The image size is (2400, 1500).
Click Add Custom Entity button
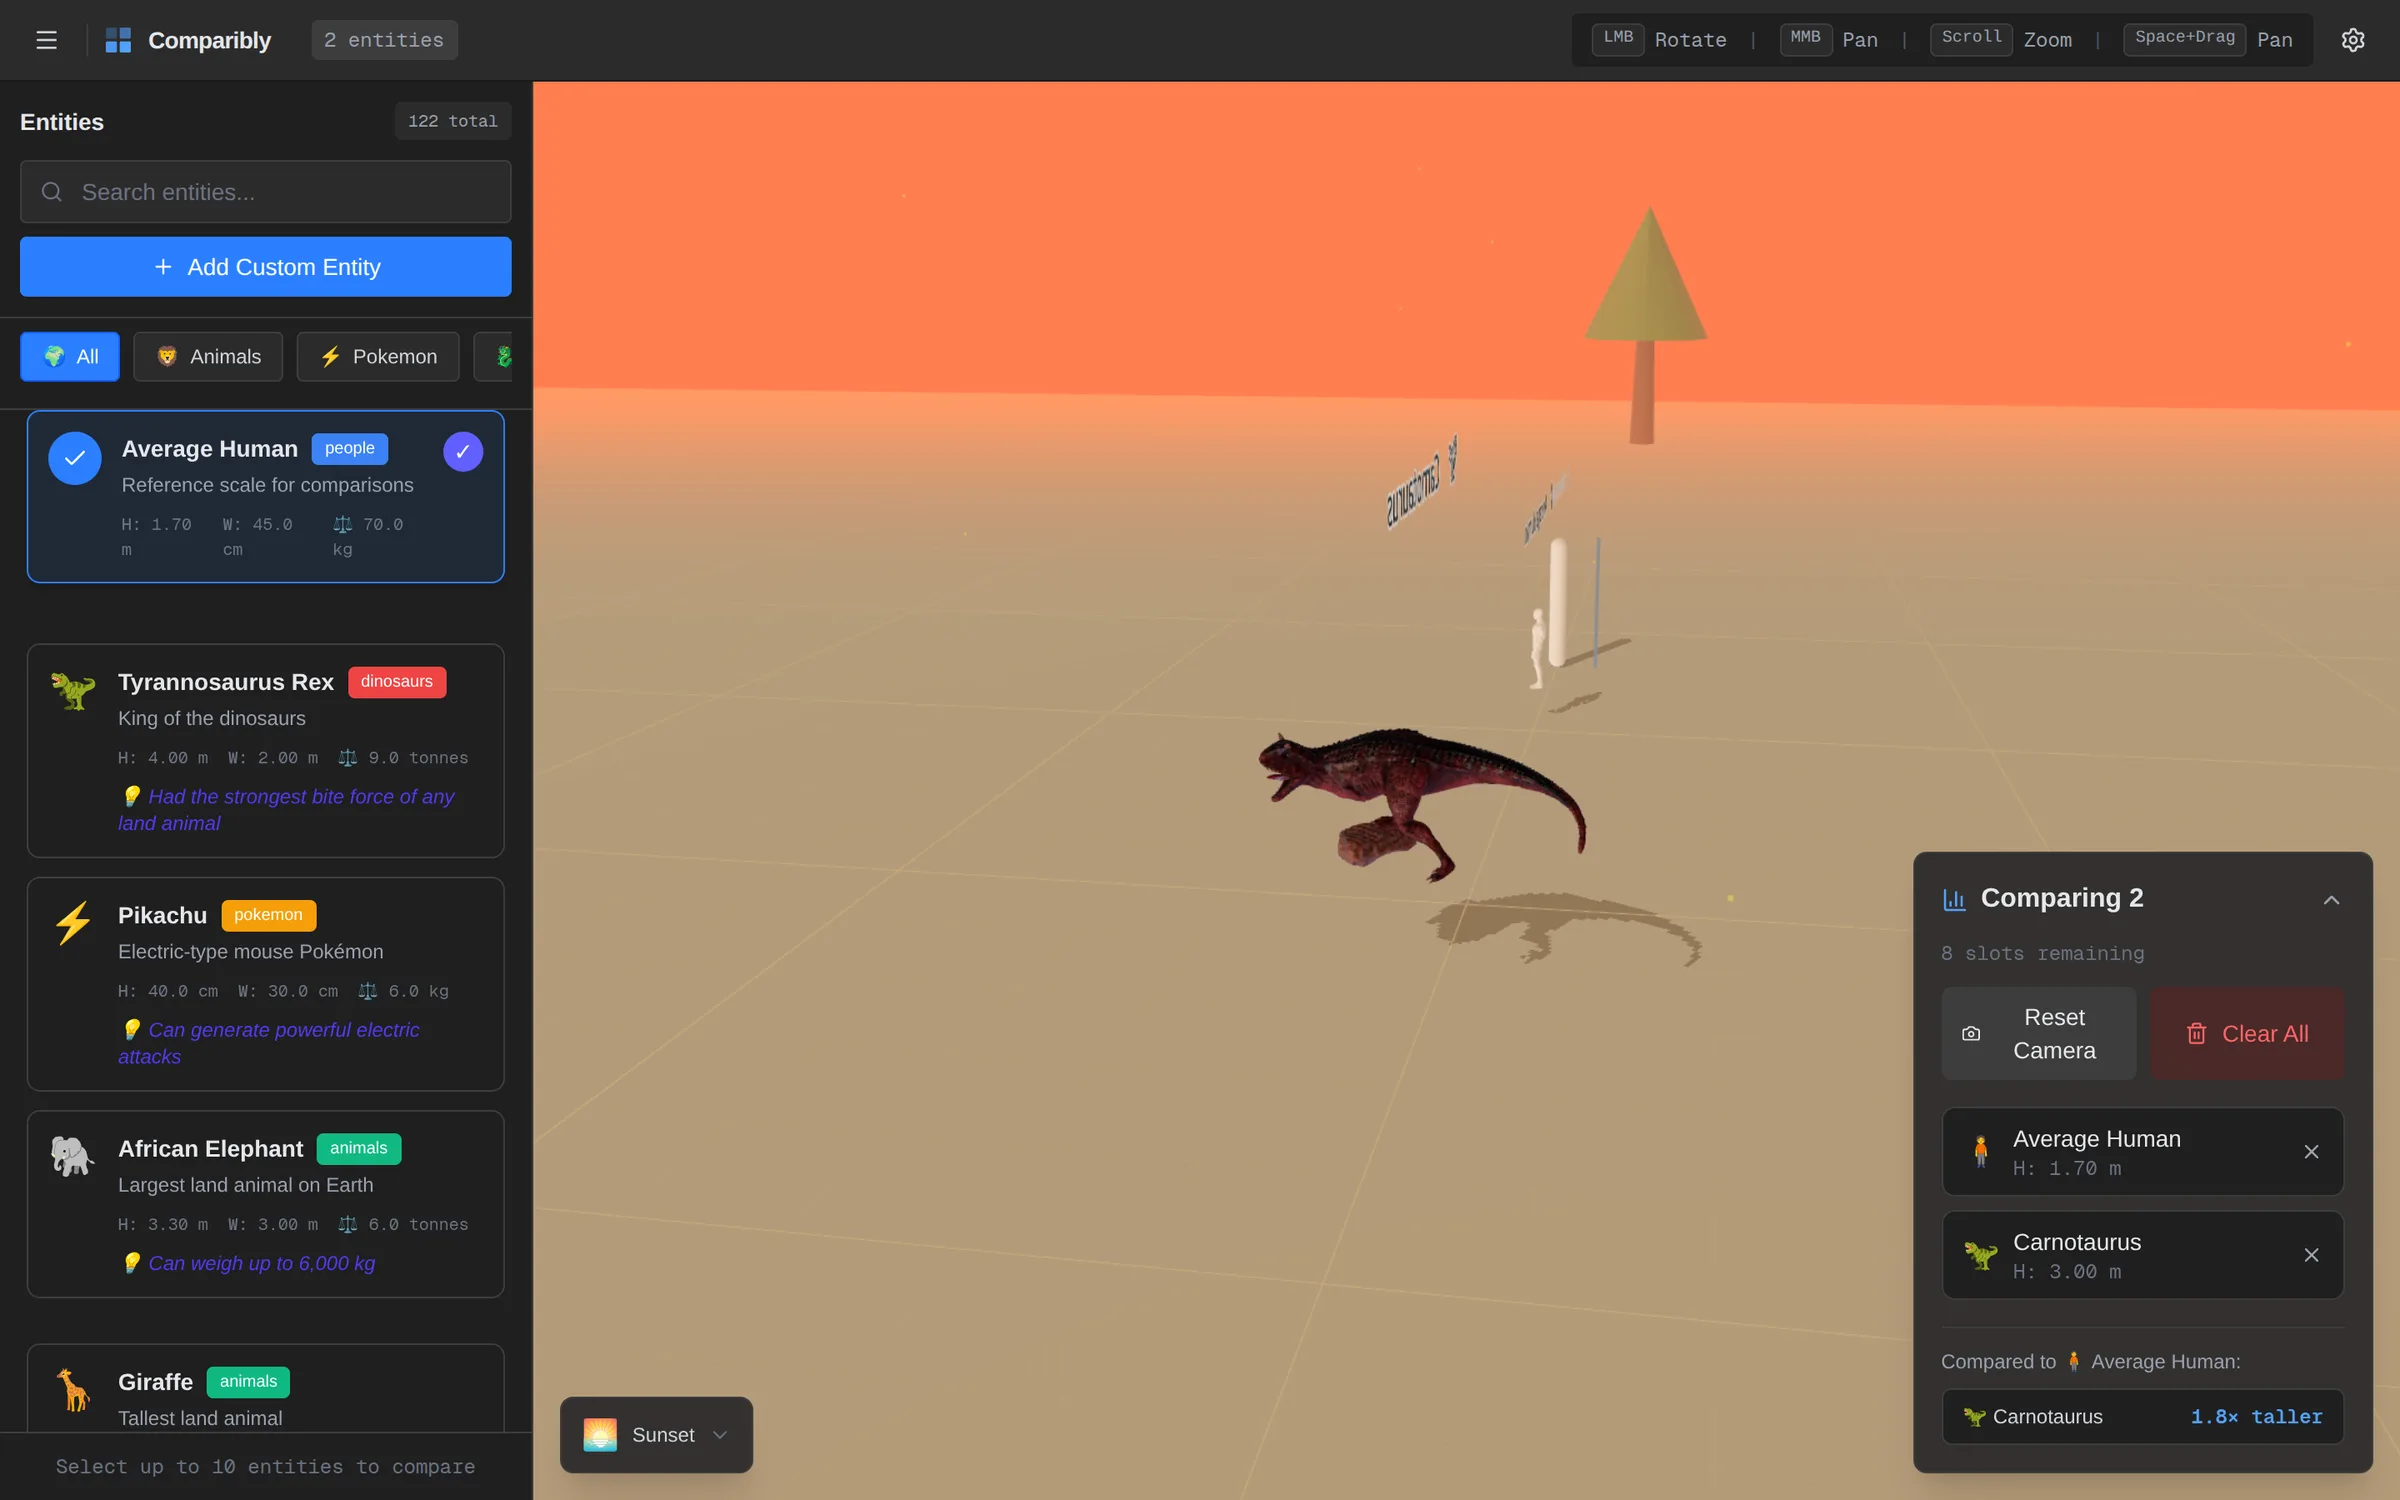[x=266, y=267]
